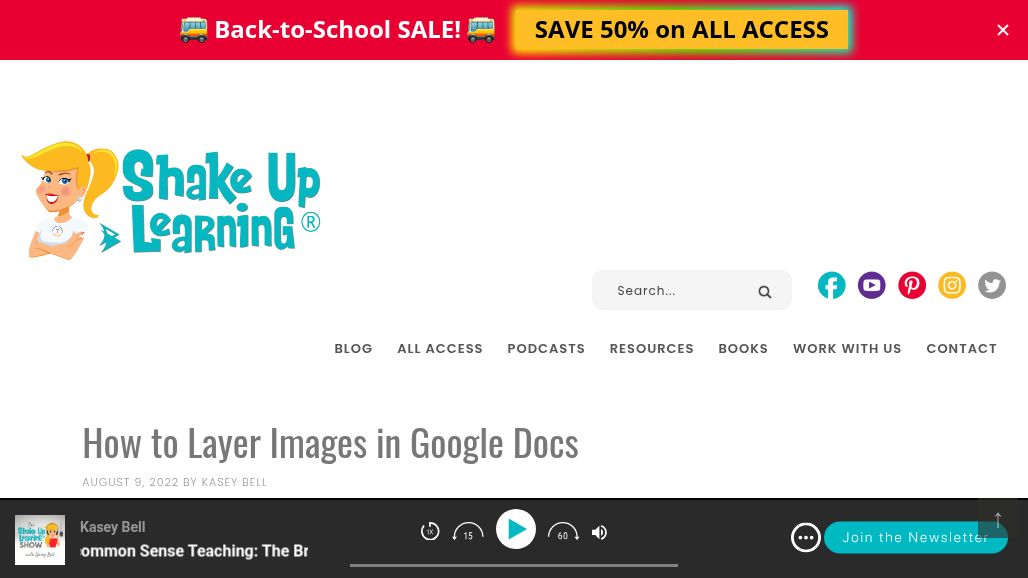
Task: Open the Kasey Bell author link
Action: (234, 482)
